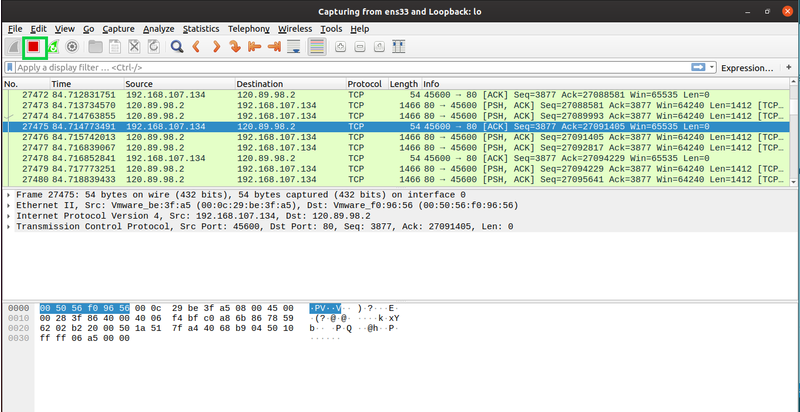Expand the Frame 27475 details
Viewport: 800px width, 412px height.
[9, 195]
